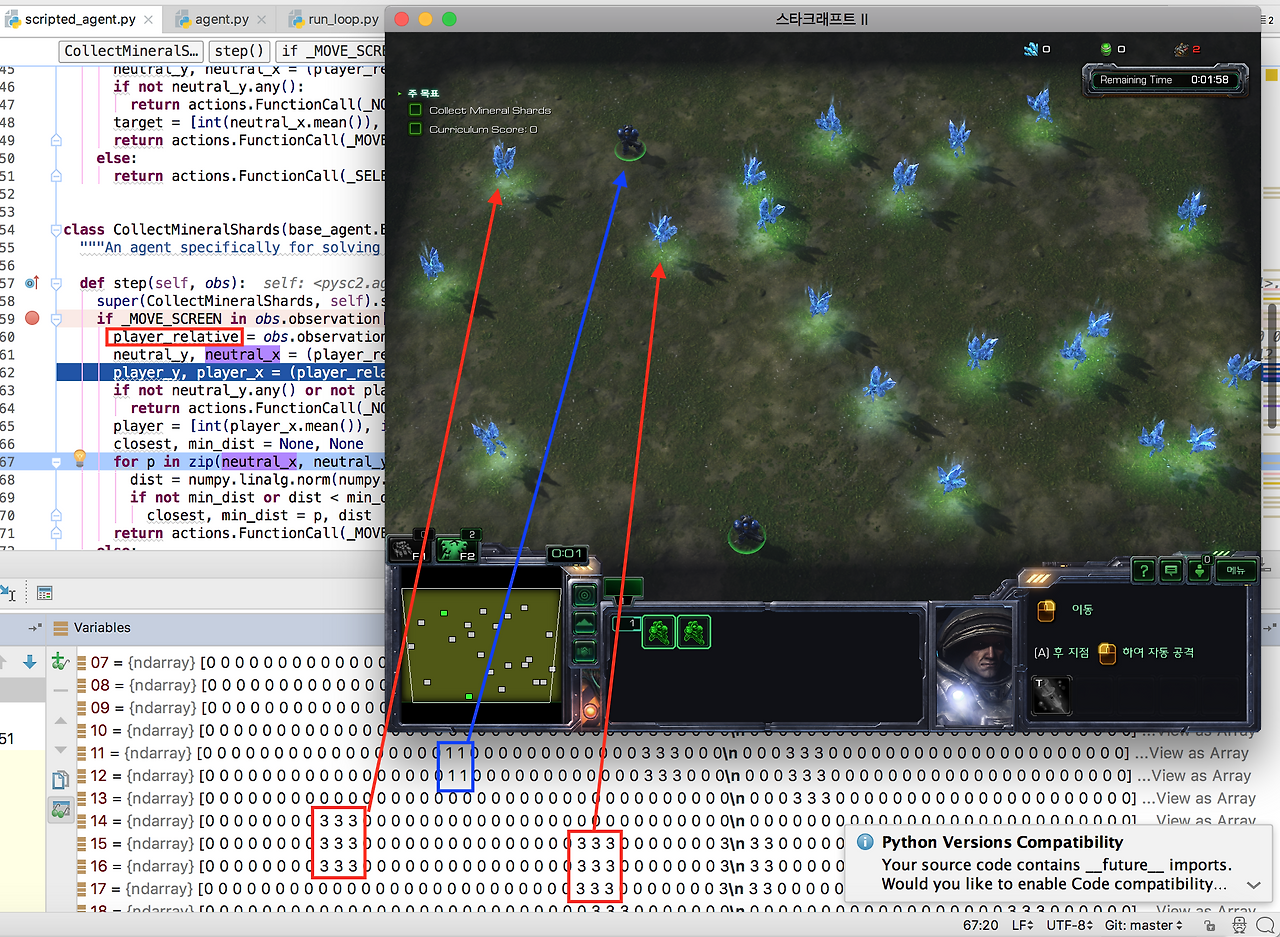Check the Collect Mineral Shards objective box
The image size is (1280, 937).
[415, 110]
